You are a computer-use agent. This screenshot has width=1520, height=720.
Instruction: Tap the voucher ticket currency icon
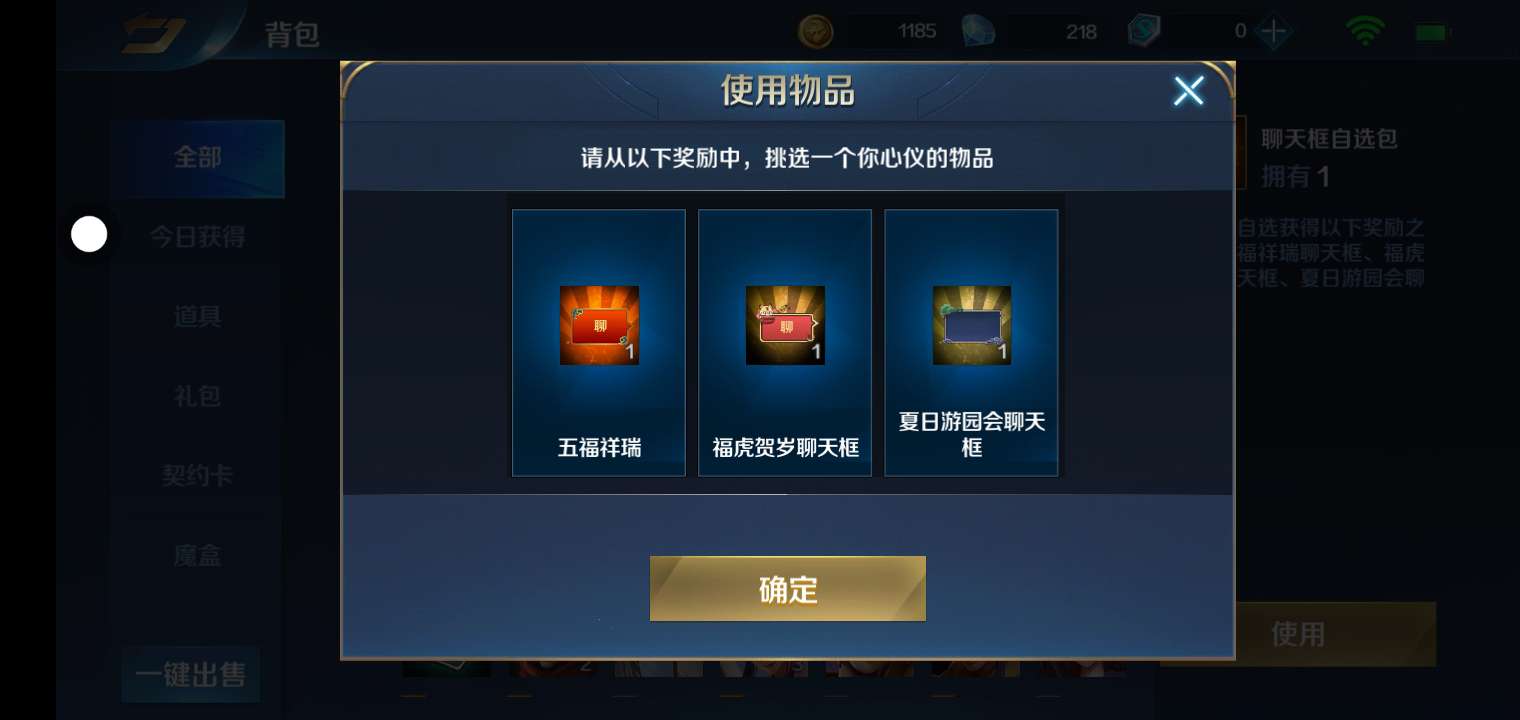pos(1143,31)
